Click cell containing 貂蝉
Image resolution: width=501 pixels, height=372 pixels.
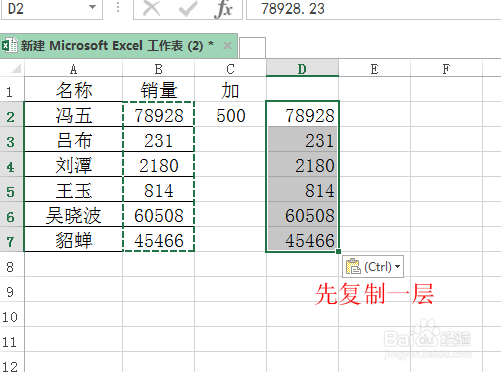[x=74, y=239]
